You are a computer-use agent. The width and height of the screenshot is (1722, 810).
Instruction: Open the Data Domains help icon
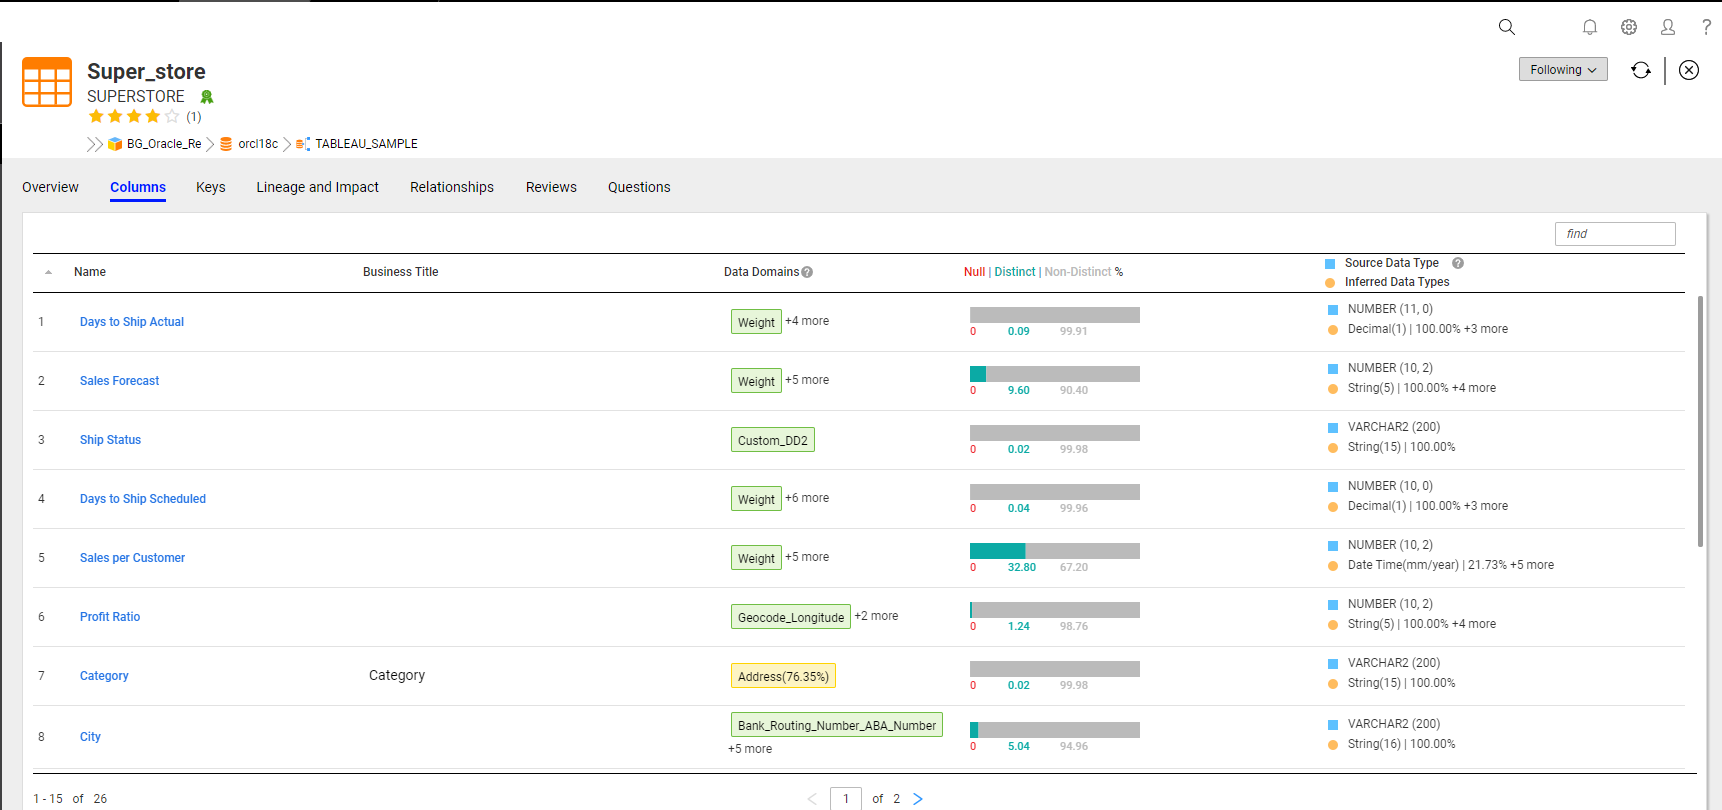click(807, 272)
